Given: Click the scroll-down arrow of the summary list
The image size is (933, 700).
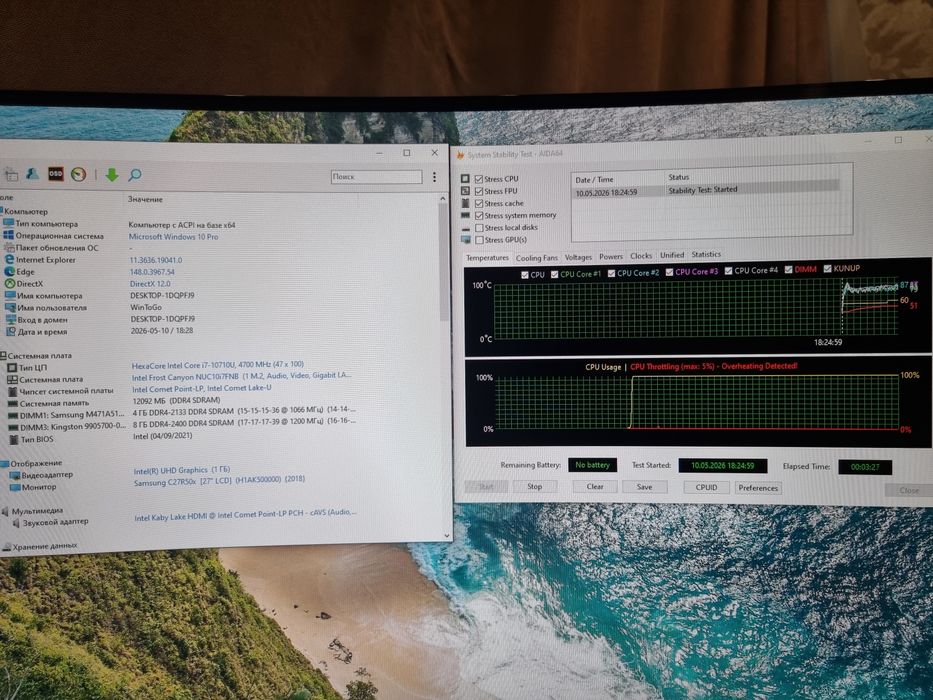Looking at the screenshot, I should pyautogui.click(x=447, y=536).
